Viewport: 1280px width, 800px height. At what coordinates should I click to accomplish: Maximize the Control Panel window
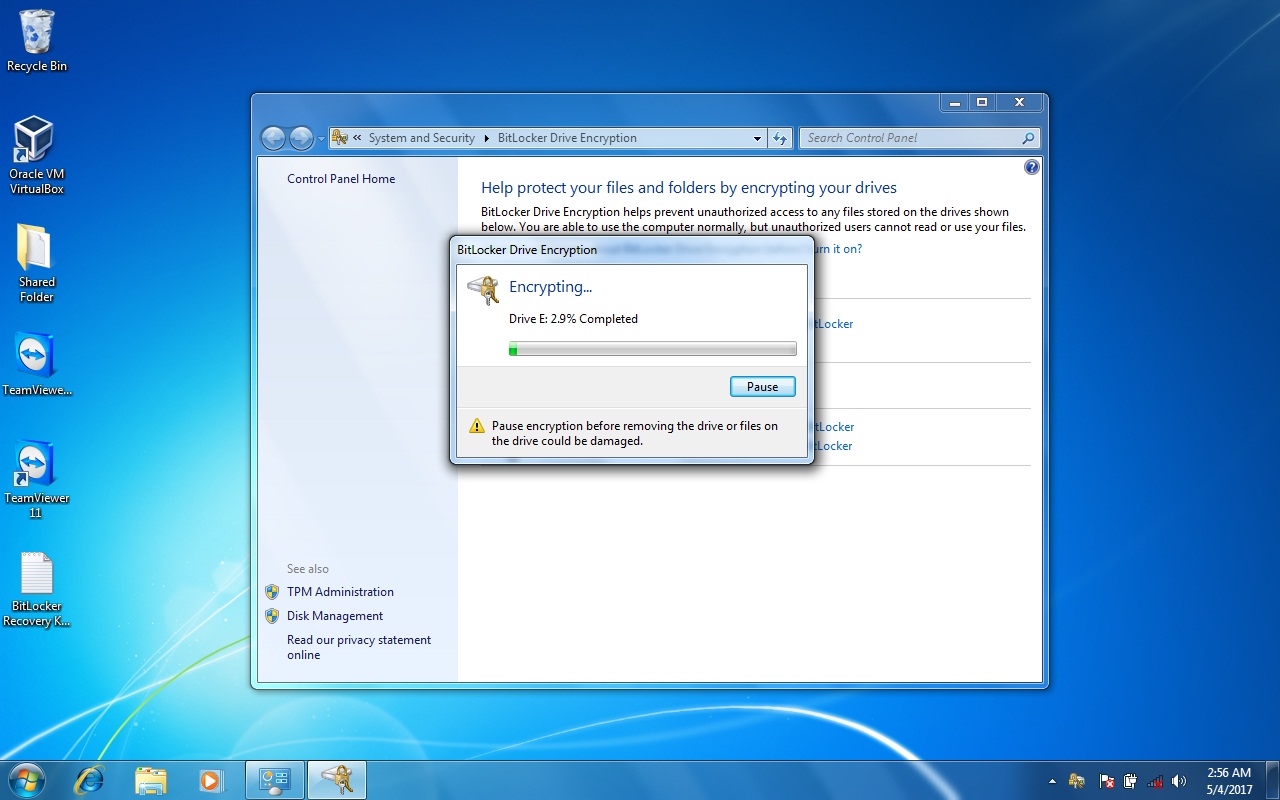(982, 102)
